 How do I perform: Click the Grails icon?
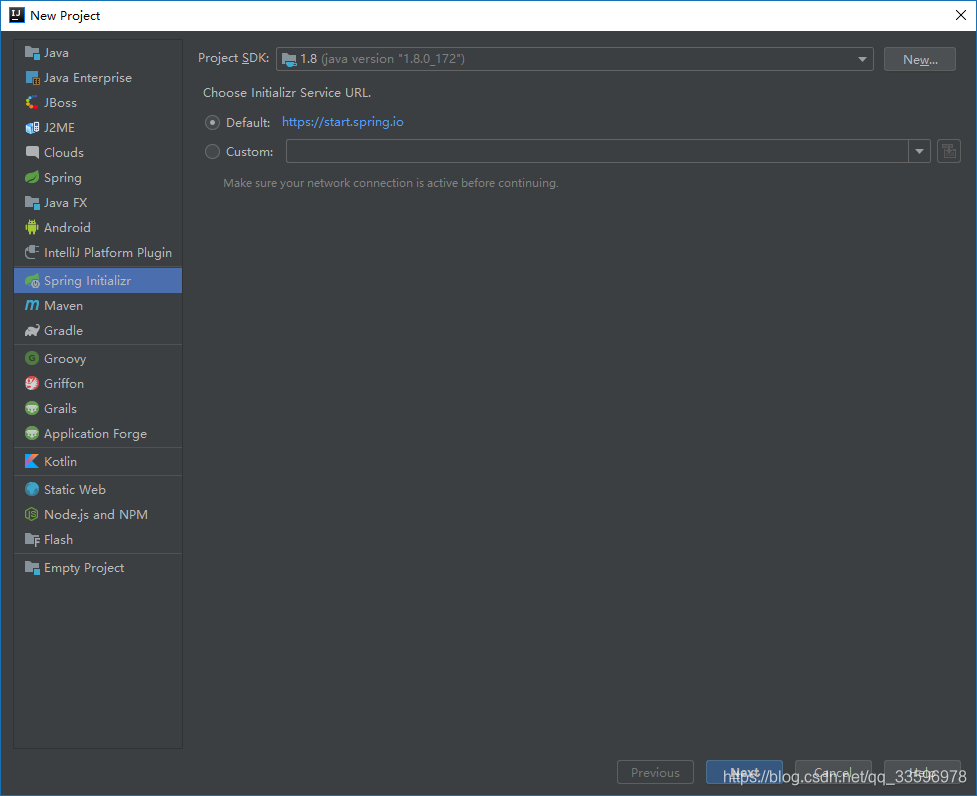32,409
